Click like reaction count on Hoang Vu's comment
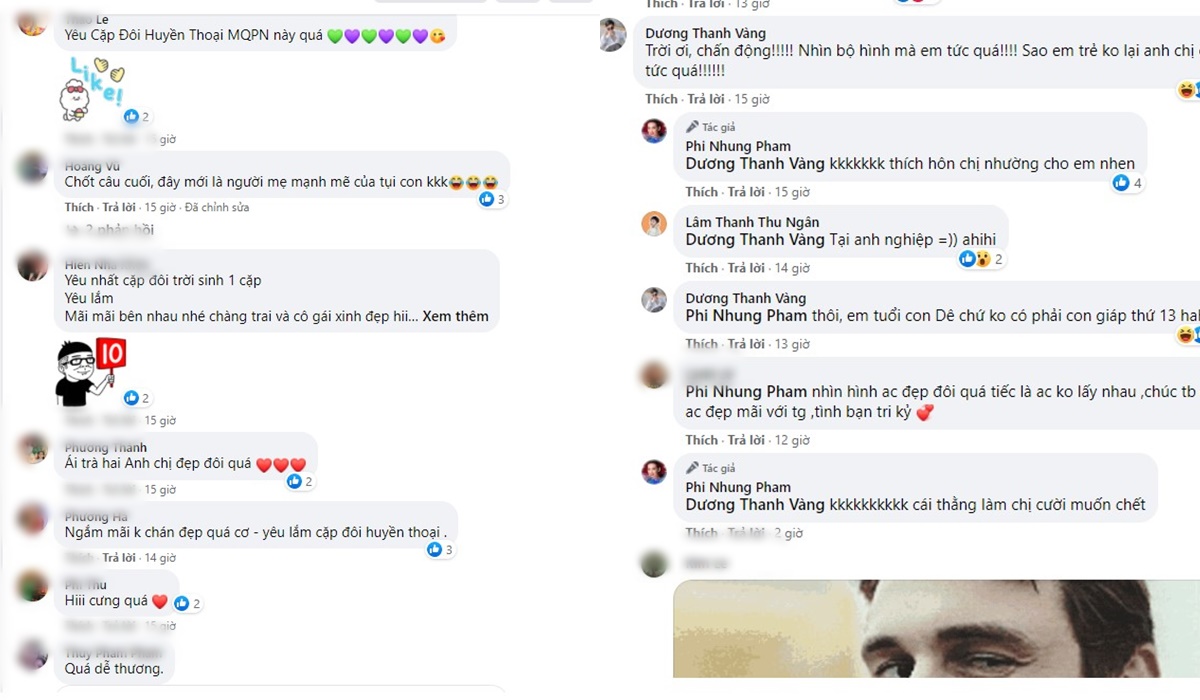 (x=493, y=199)
